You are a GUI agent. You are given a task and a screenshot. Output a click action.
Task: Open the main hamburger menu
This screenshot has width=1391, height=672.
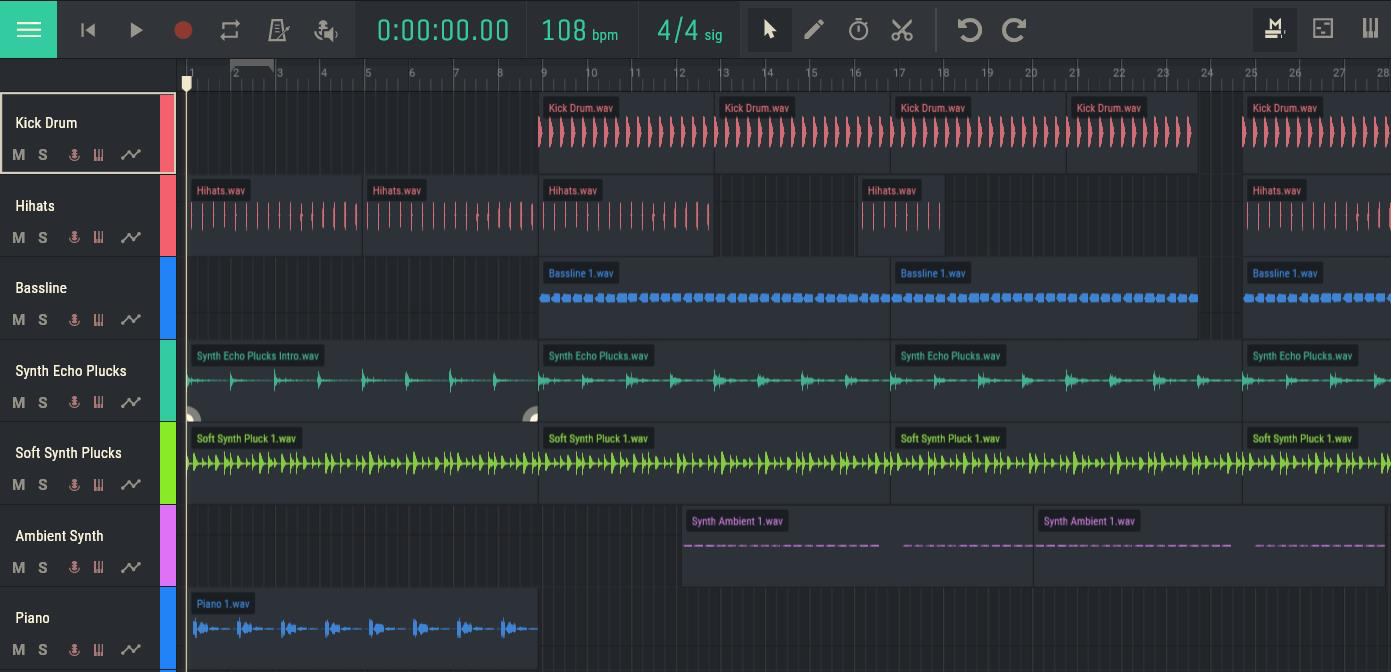click(x=28, y=29)
